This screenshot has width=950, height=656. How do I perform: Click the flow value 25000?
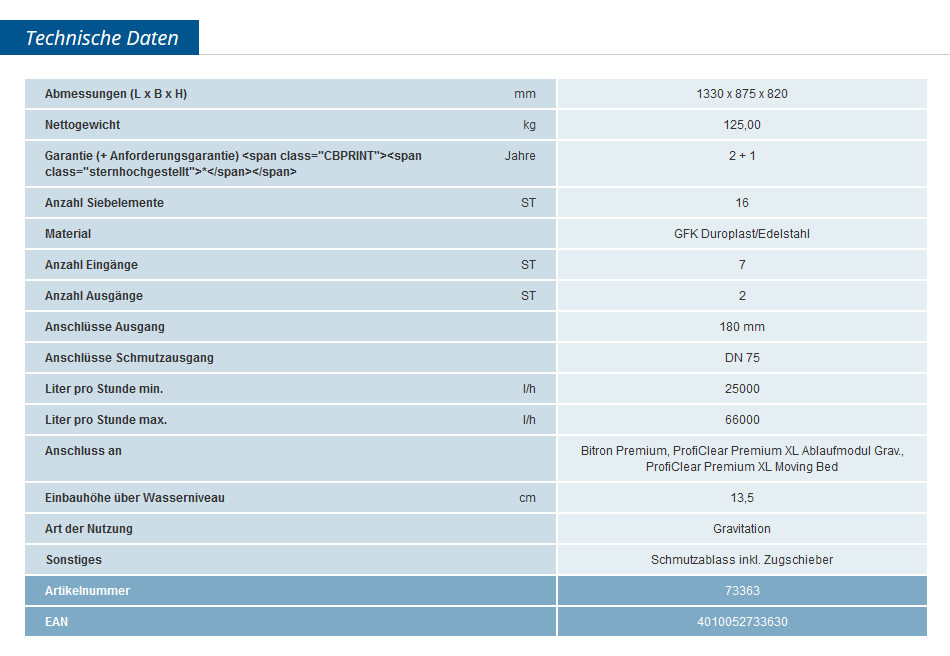point(742,389)
